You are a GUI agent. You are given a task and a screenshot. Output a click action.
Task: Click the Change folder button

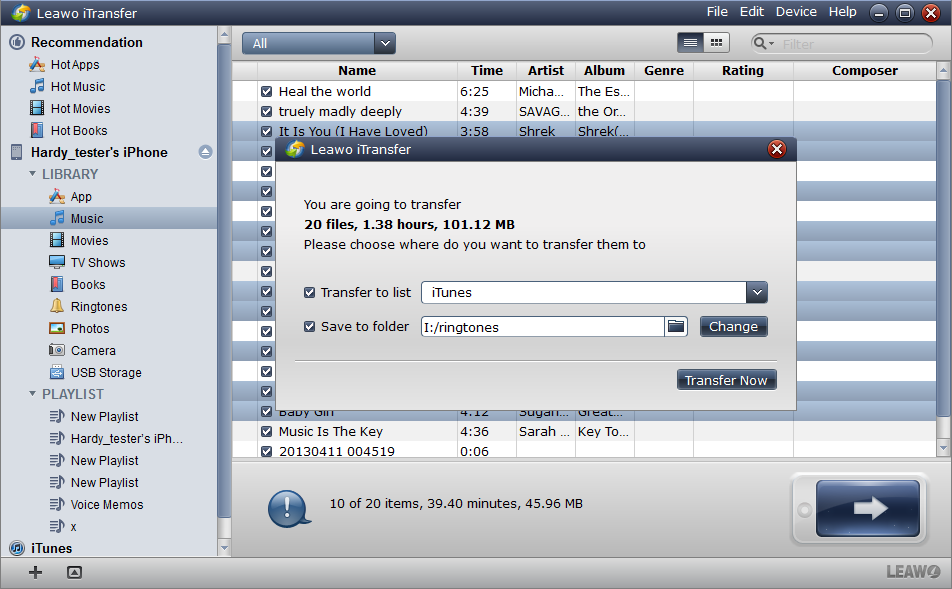click(733, 327)
